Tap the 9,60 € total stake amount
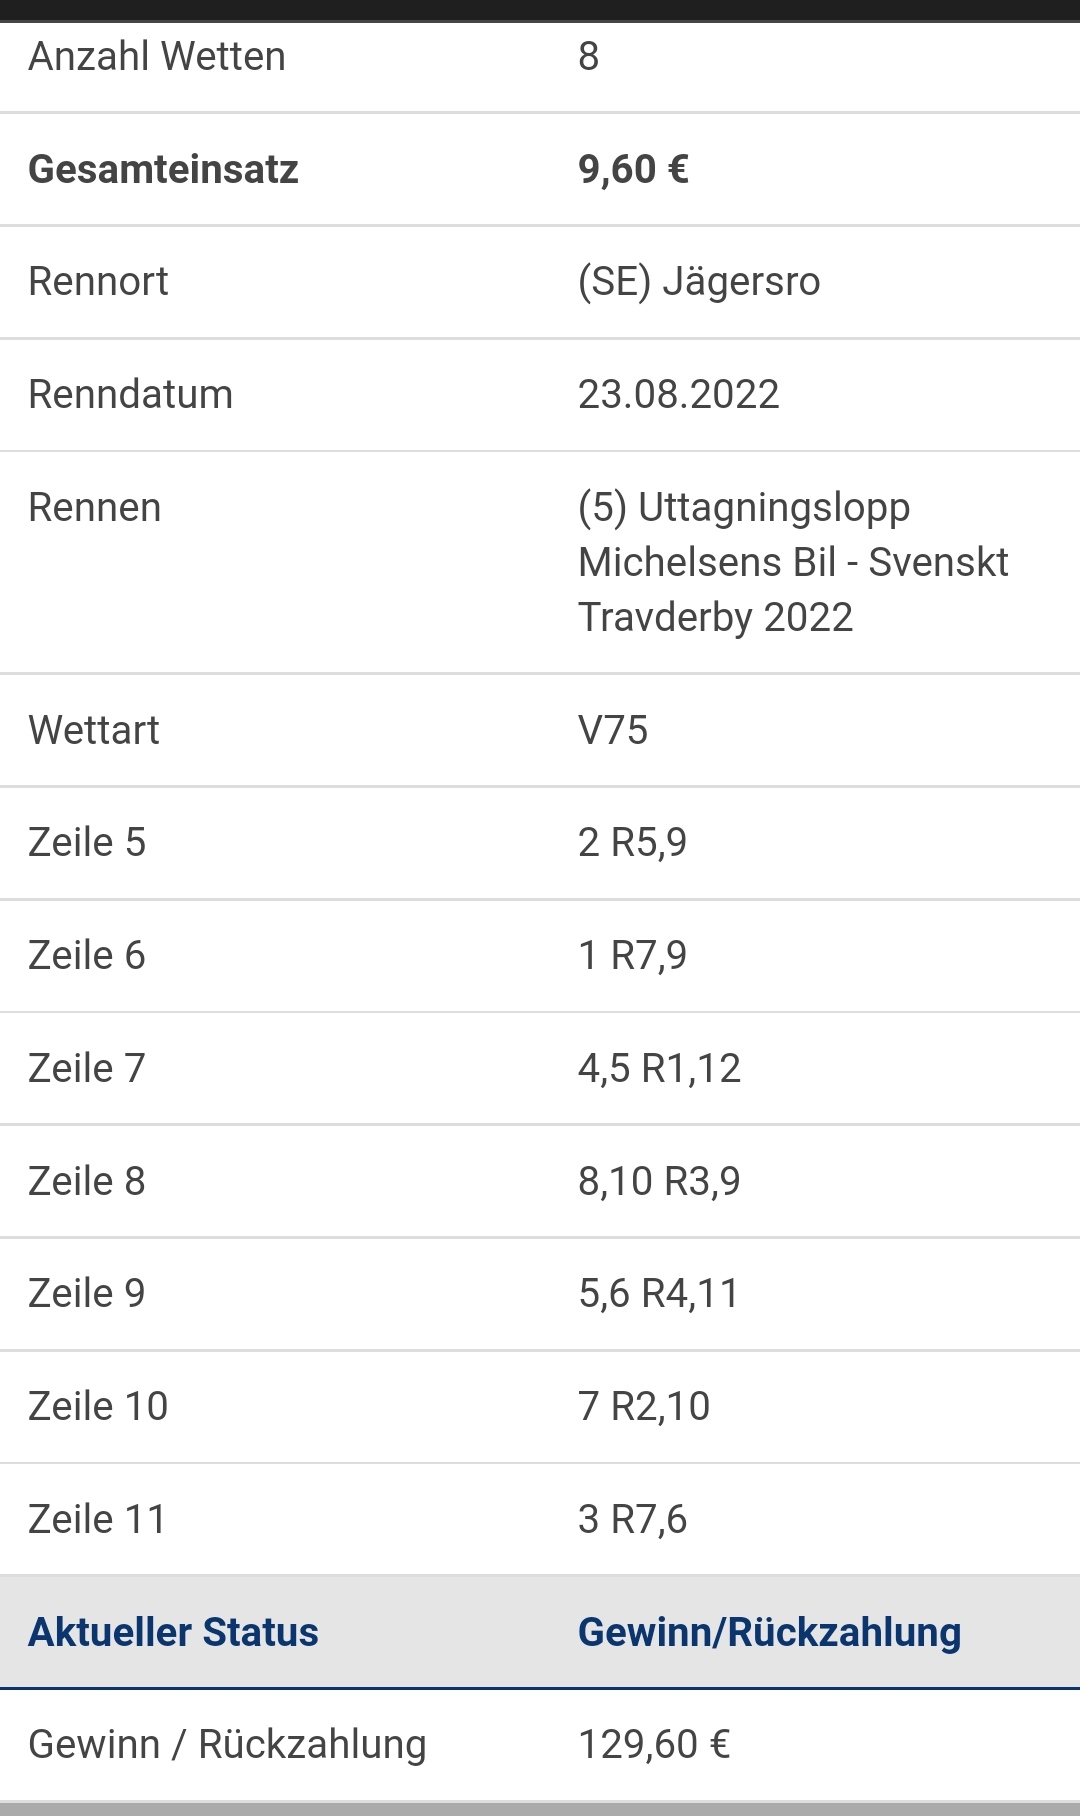 [633, 169]
